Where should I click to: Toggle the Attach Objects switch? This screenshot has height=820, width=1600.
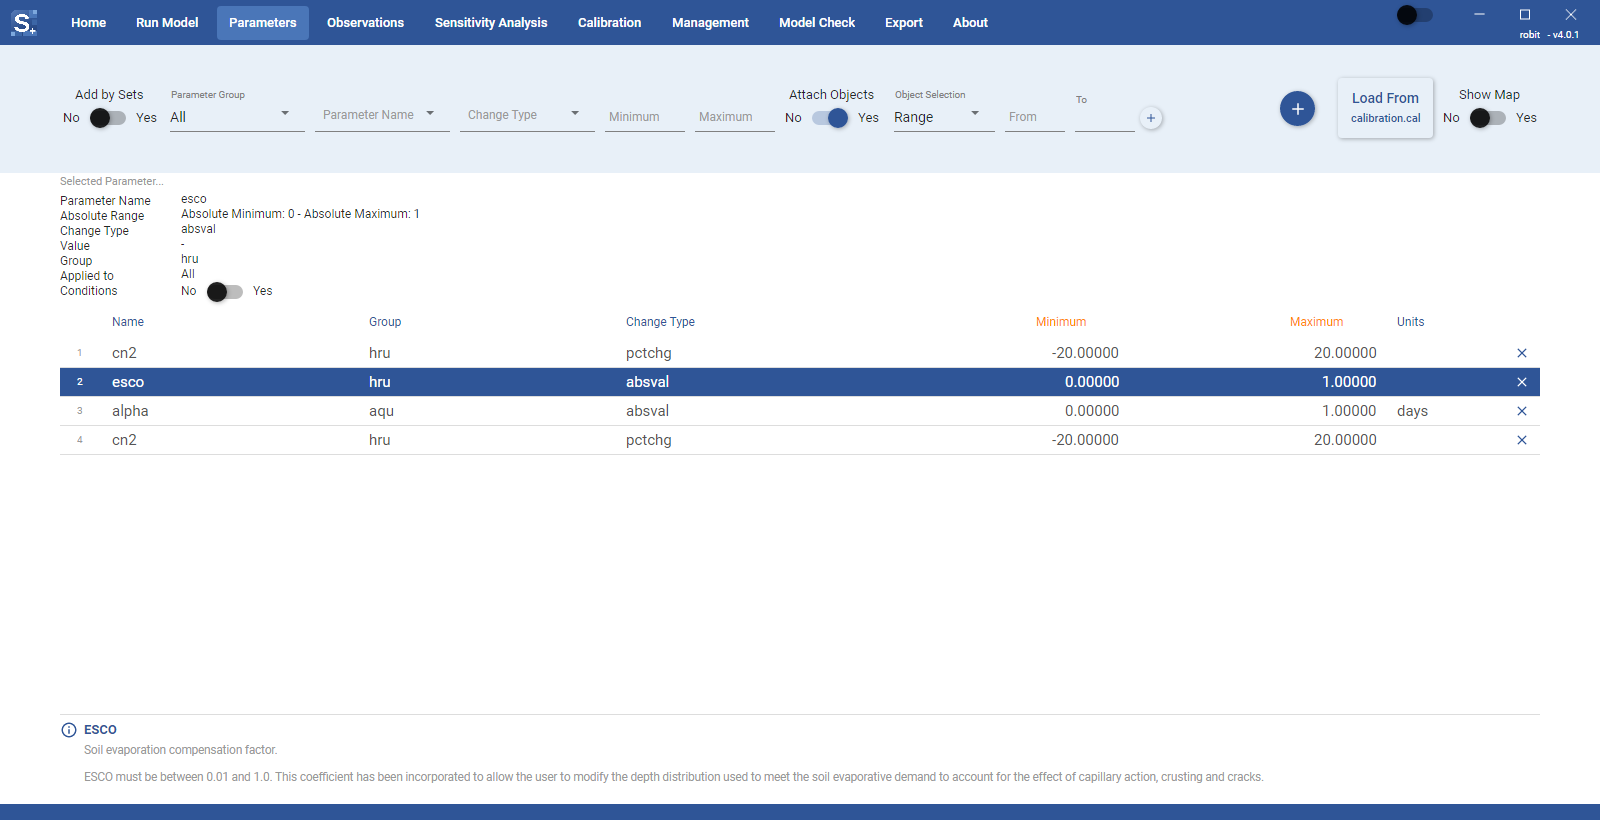click(830, 118)
